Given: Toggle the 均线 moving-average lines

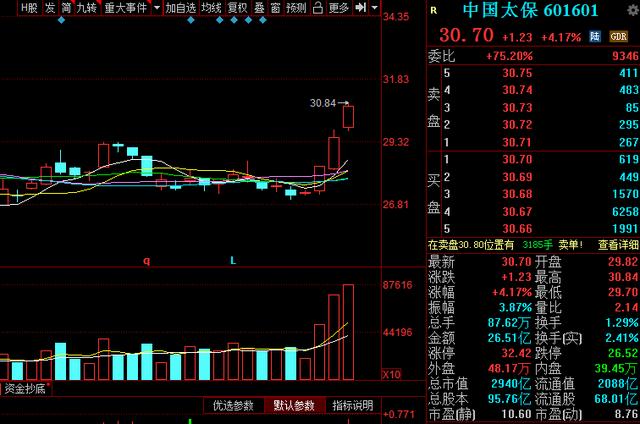Looking at the screenshot, I should click(x=211, y=8).
